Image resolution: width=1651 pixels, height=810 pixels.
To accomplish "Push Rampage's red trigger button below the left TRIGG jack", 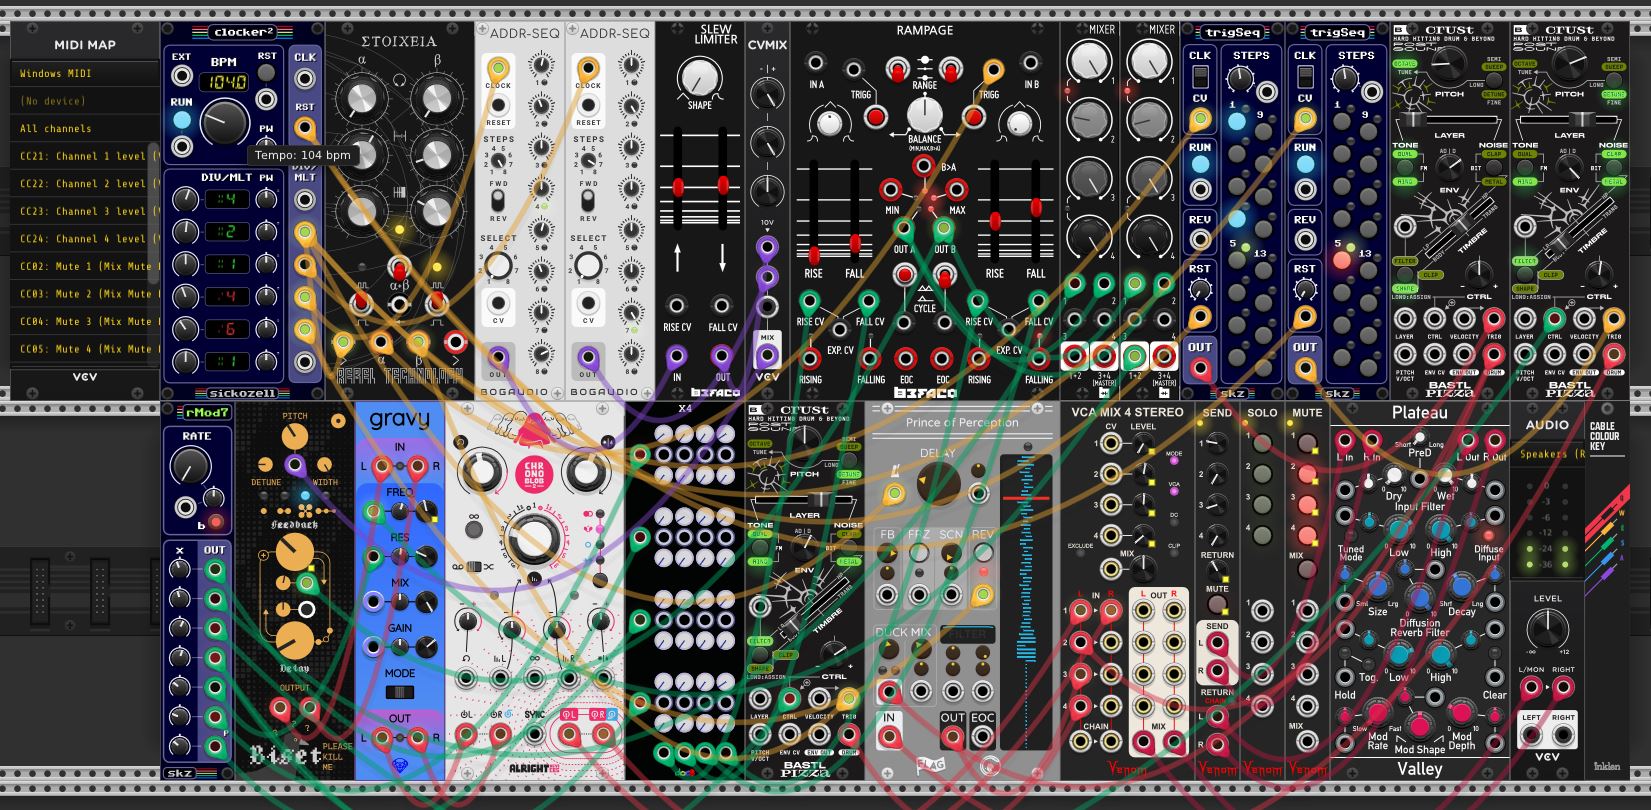I will (876, 117).
